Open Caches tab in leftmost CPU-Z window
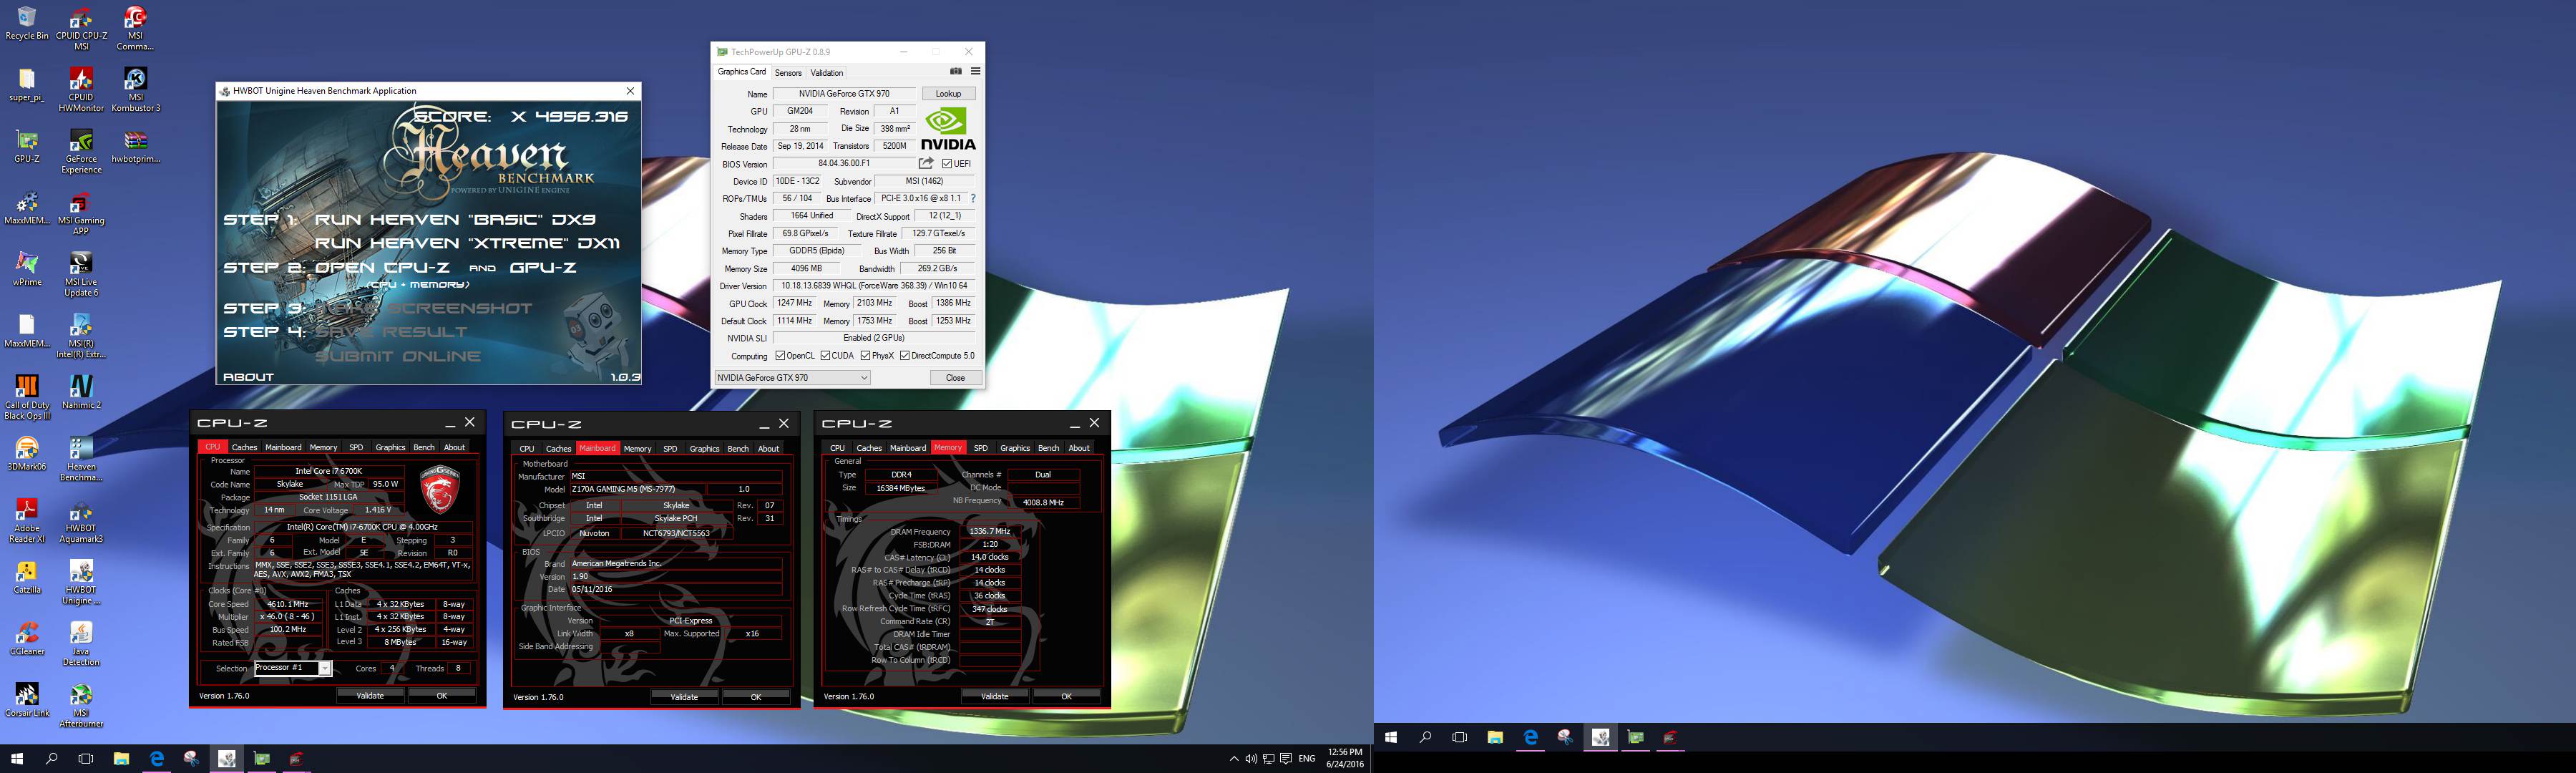Screen dimensions: 2576x773 tap(245, 447)
